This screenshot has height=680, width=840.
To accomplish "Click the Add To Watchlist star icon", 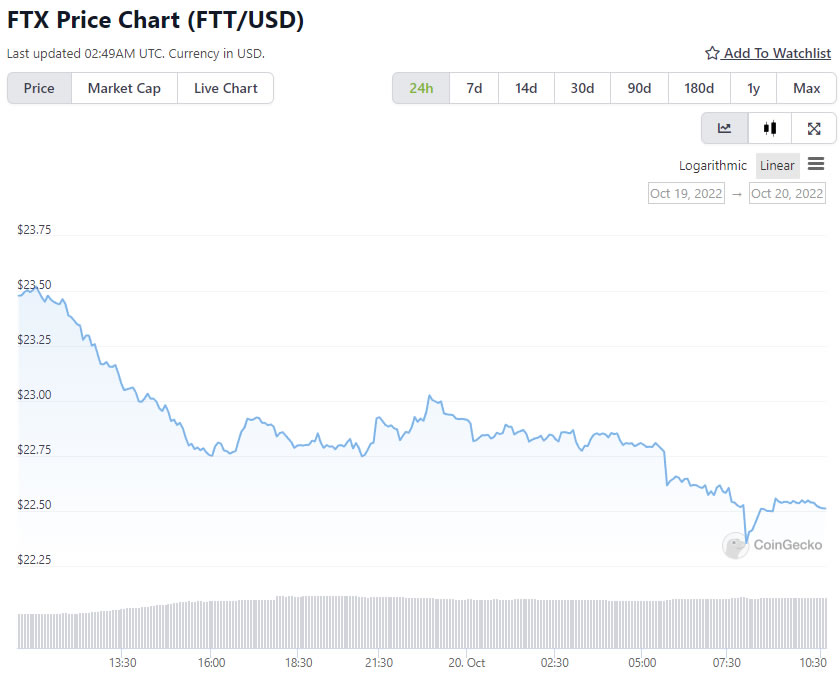I will (x=711, y=53).
